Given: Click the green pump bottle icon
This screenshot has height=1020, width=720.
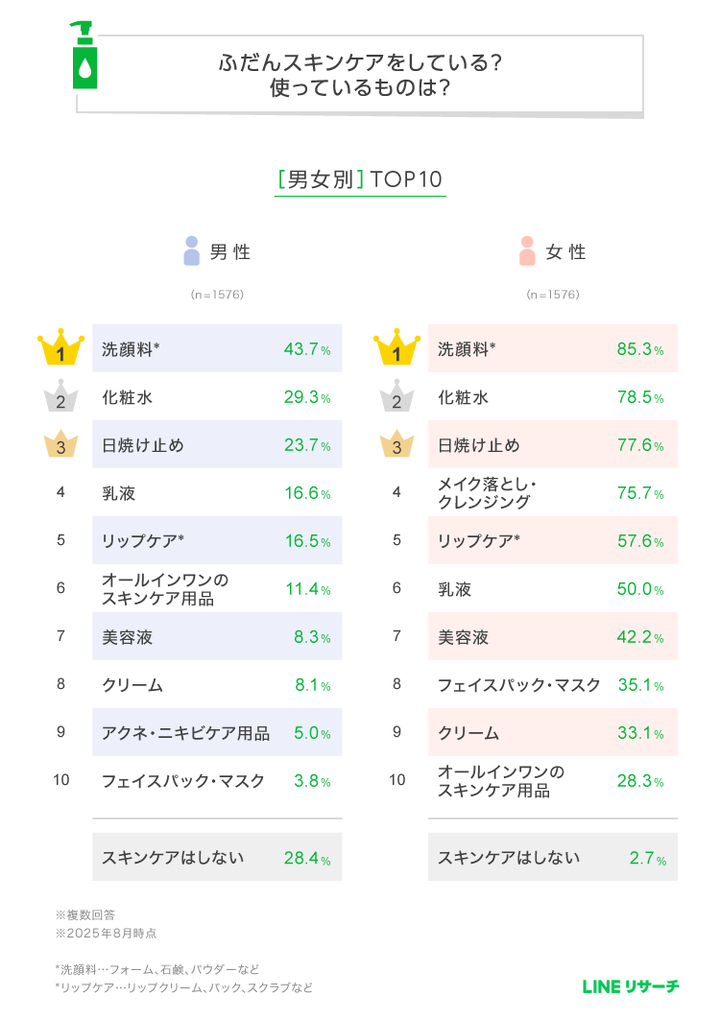Looking at the screenshot, I should [x=83, y=55].
